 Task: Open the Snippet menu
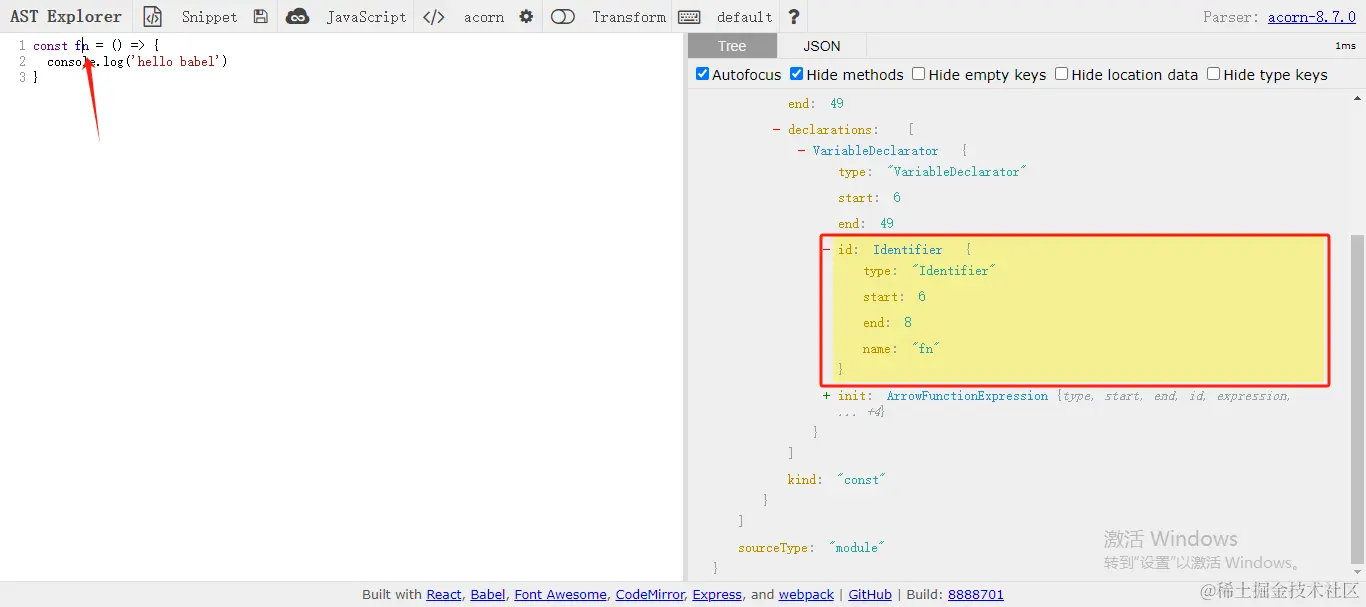(x=210, y=17)
